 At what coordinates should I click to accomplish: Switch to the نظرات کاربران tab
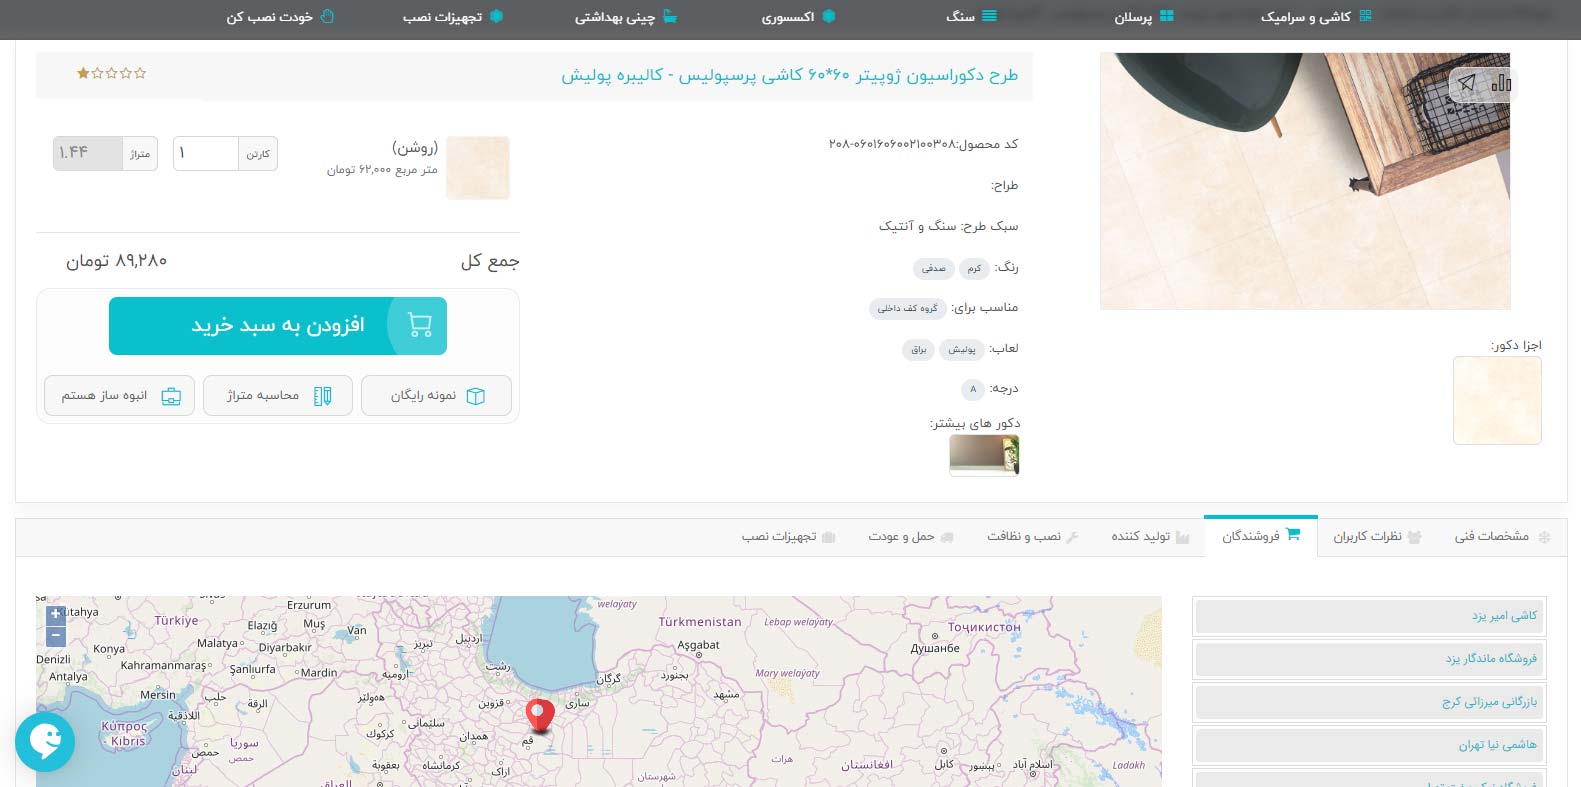[x=1377, y=537]
